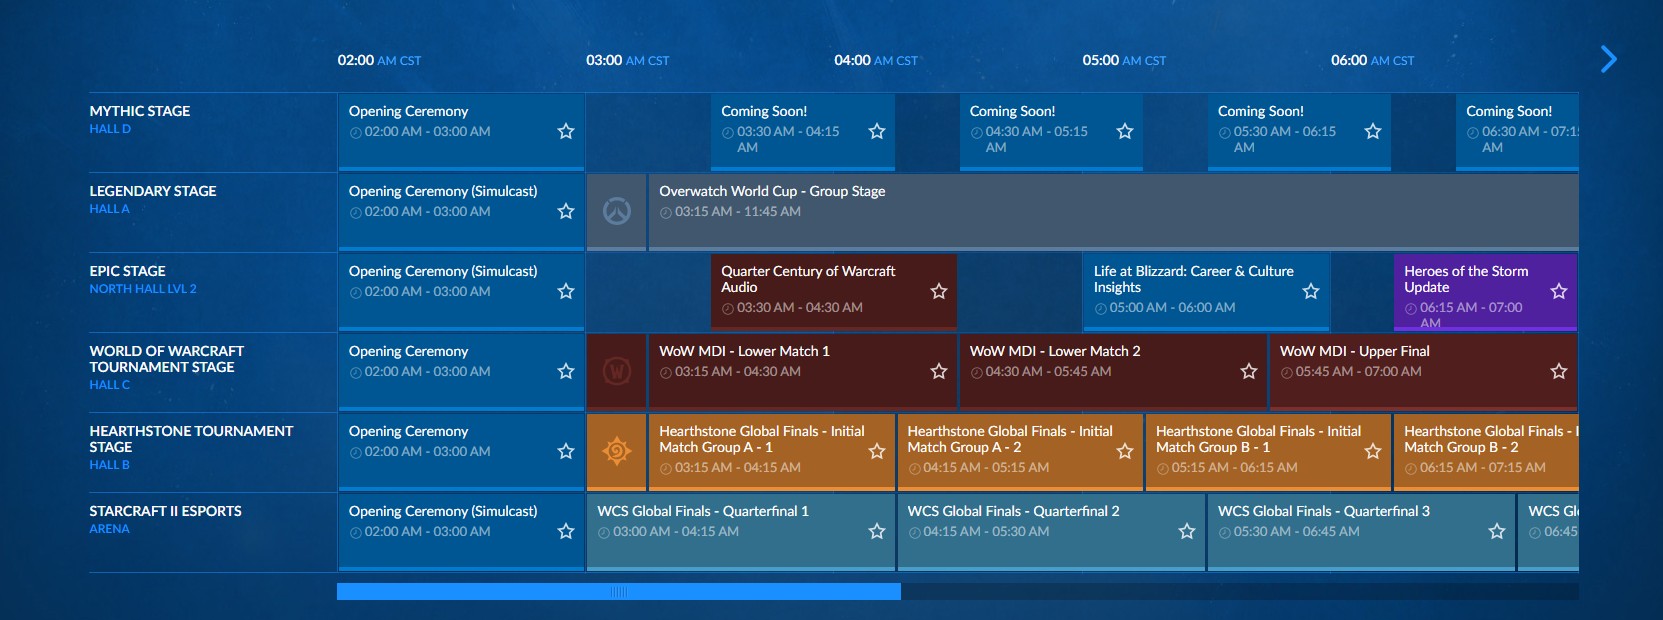Select the Mythic Stage row label
1663x620 pixels.
point(140,111)
